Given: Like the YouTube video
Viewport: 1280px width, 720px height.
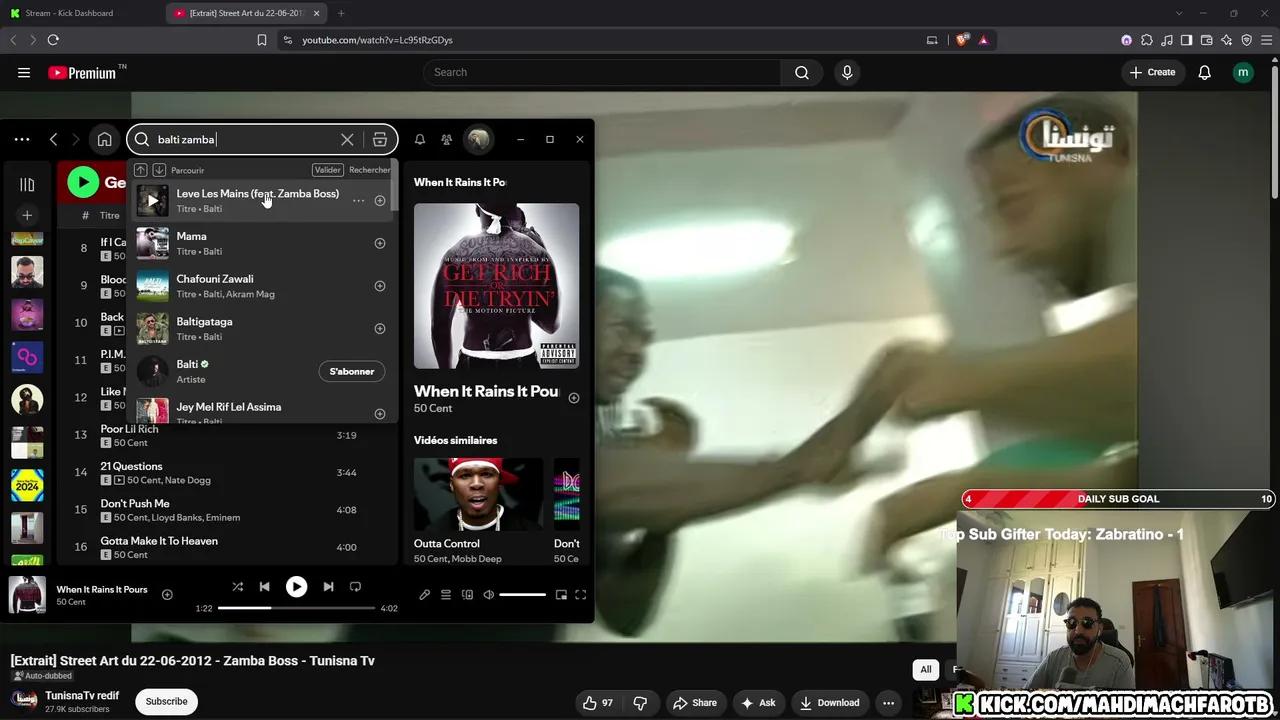Looking at the screenshot, I should [x=599, y=703].
